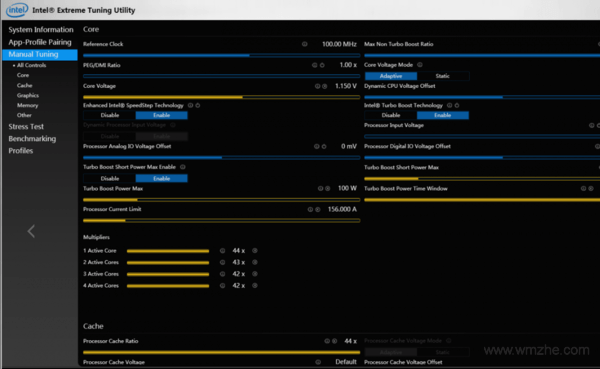Open the info icon for Turbo Boost Short Power Max Enable
The height and width of the screenshot is (369, 600).
[x=183, y=167]
